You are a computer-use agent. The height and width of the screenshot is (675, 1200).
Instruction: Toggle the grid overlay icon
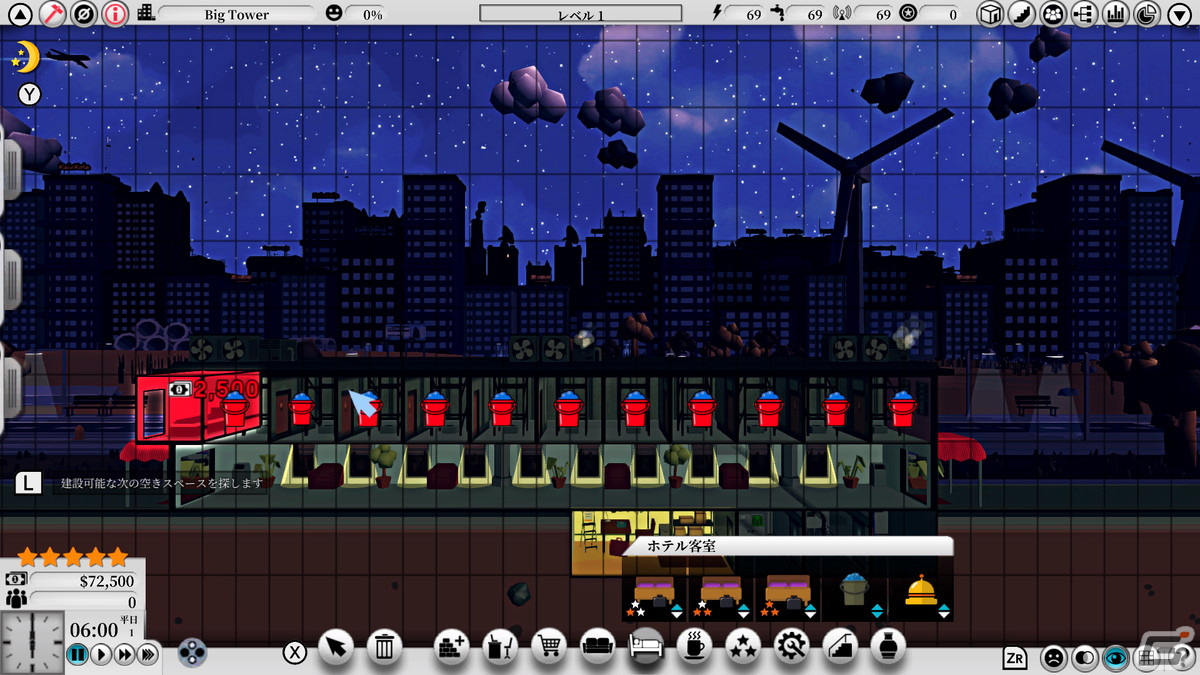(x=1146, y=657)
